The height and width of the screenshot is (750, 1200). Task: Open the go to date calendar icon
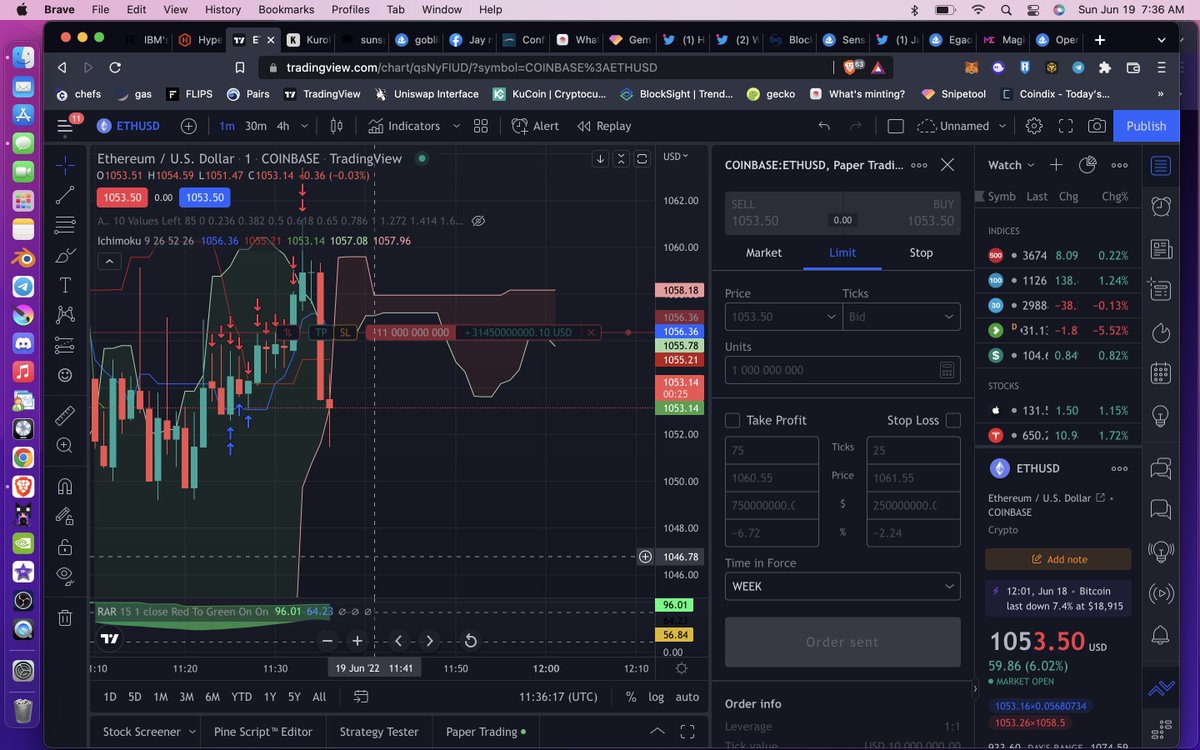(x=361, y=697)
